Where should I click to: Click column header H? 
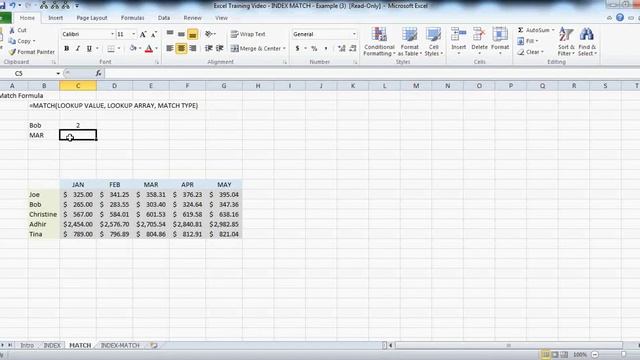pyautogui.click(x=258, y=86)
